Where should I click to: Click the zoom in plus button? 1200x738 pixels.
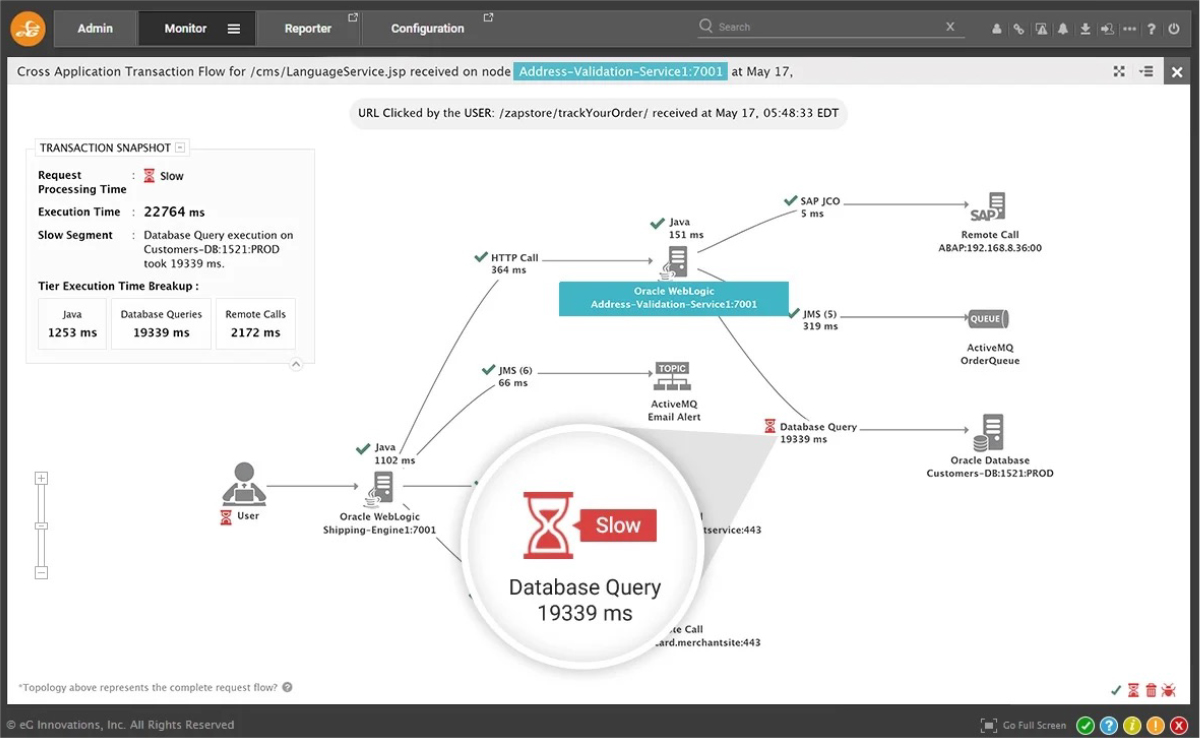pos(41,478)
